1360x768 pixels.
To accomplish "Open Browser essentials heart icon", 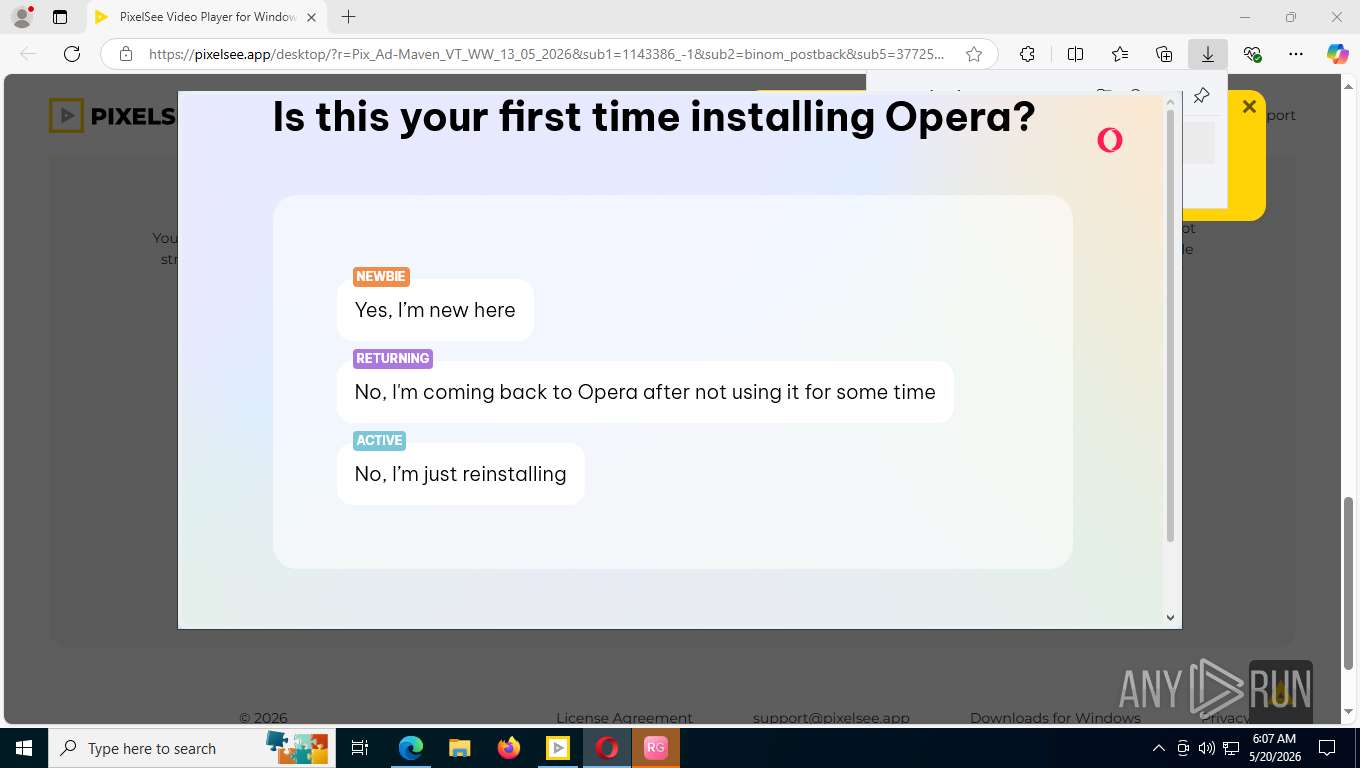I will pos(1252,54).
